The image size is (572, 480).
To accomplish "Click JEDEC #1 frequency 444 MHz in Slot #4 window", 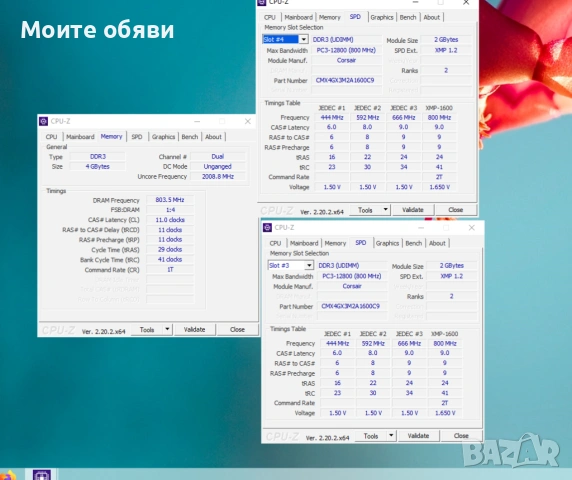I will point(332,117).
